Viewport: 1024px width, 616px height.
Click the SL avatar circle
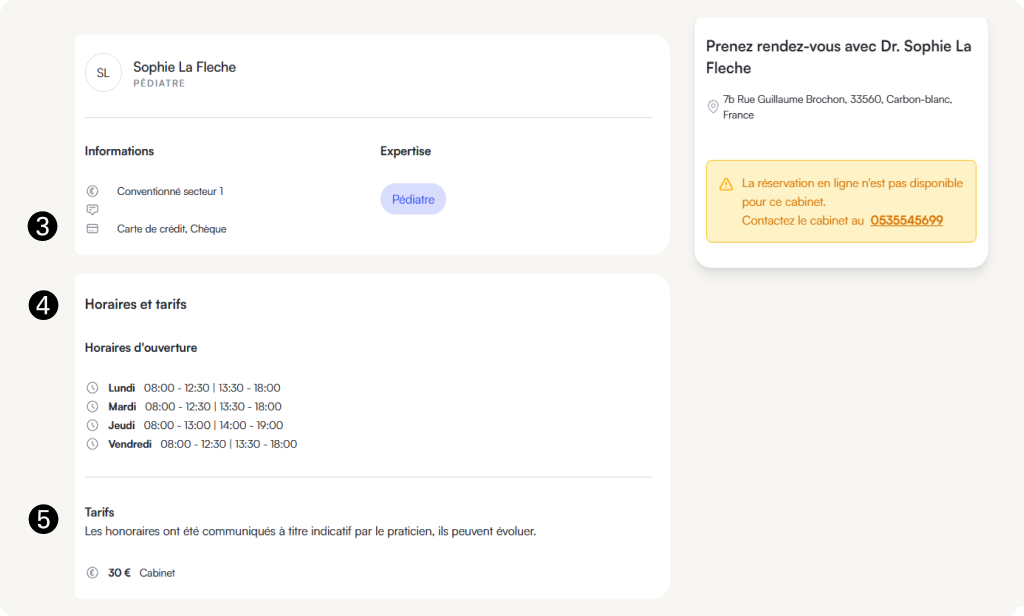(103, 73)
